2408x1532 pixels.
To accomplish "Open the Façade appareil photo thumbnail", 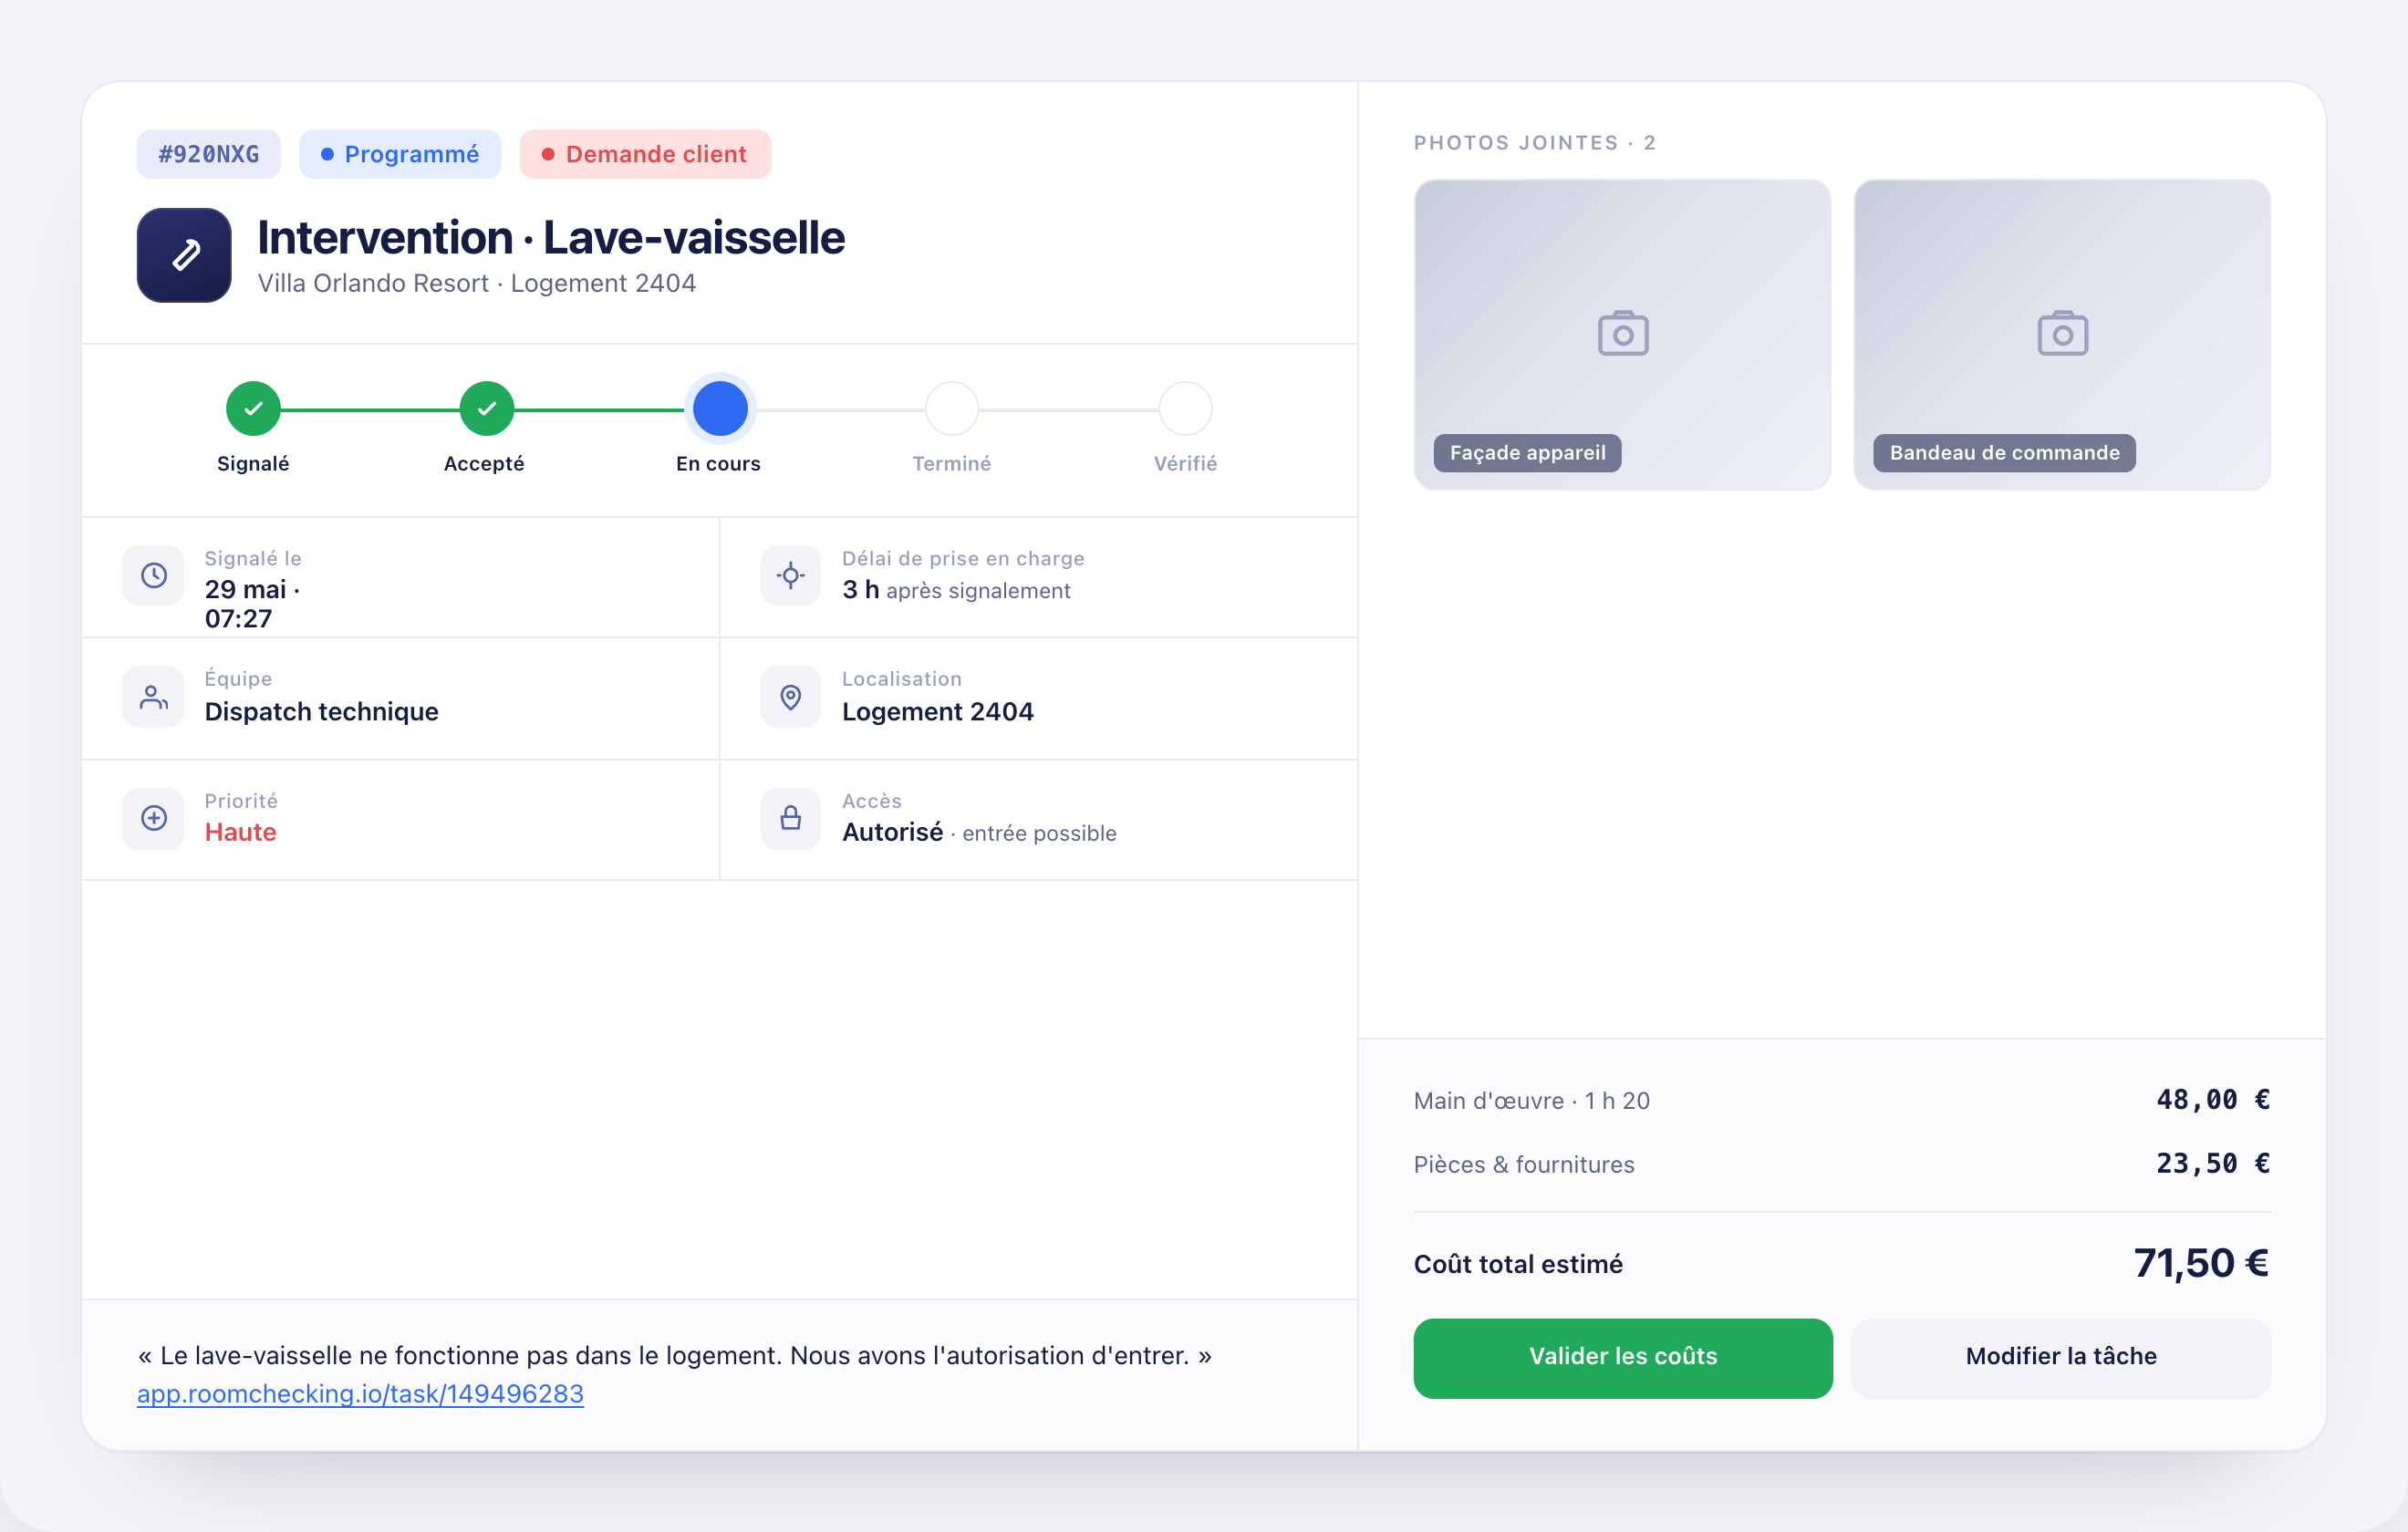I will pyautogui.click(x=1622, y=334).
